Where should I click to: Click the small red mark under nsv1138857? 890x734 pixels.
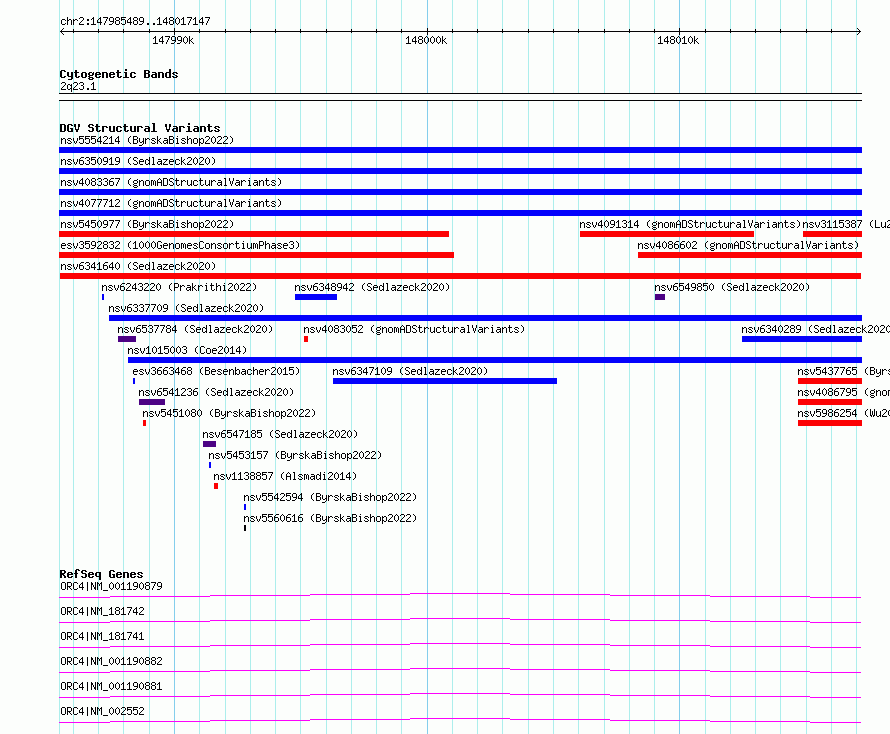[x=216, y=486]
